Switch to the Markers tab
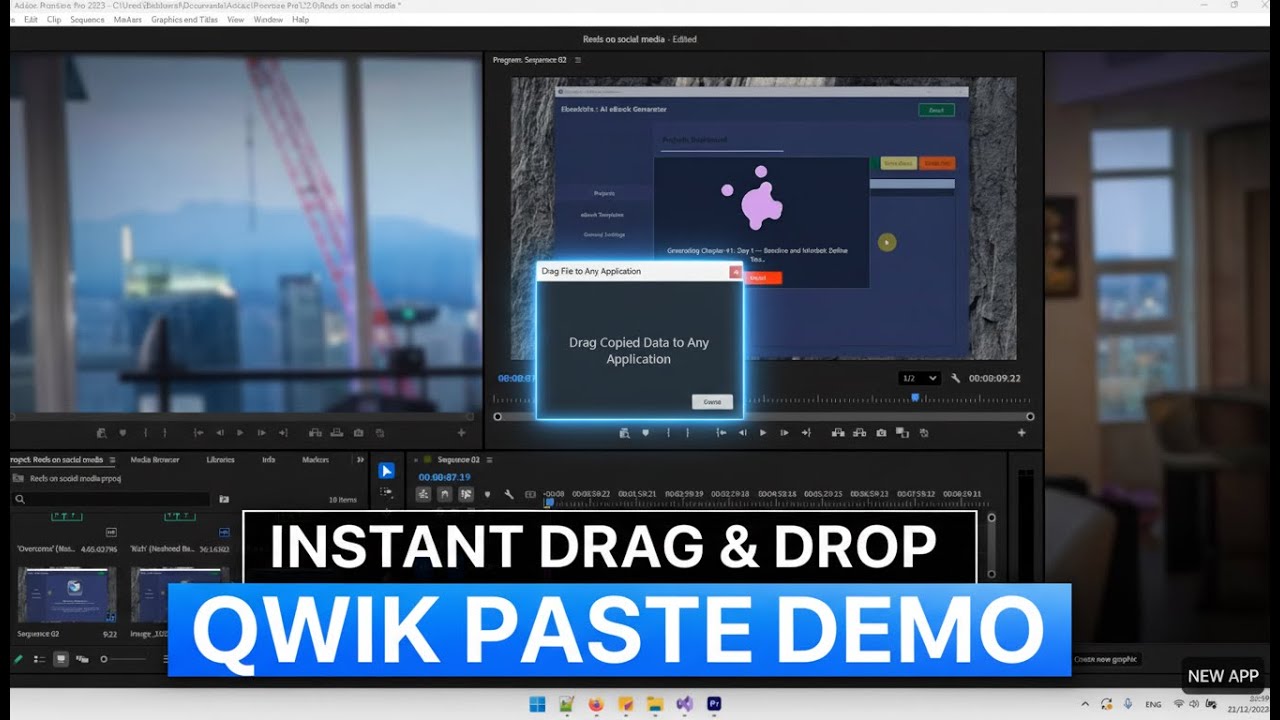 pos(315,460)
